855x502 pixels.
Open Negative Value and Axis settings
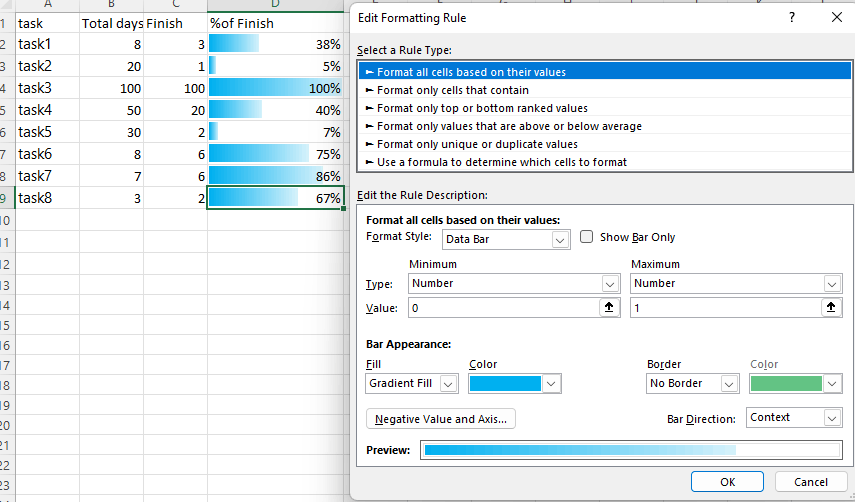point(441,419)
